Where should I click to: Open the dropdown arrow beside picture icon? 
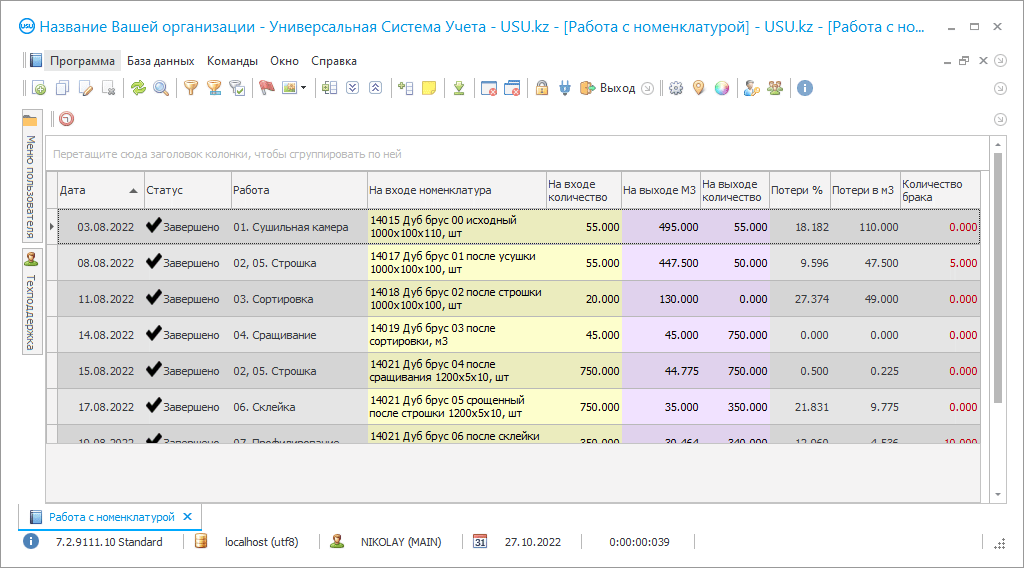coord(304,88)
